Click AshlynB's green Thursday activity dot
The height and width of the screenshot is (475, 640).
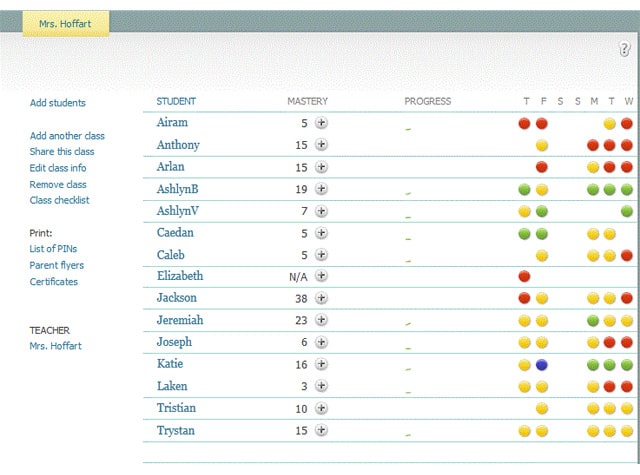click(x=524, y=189)
